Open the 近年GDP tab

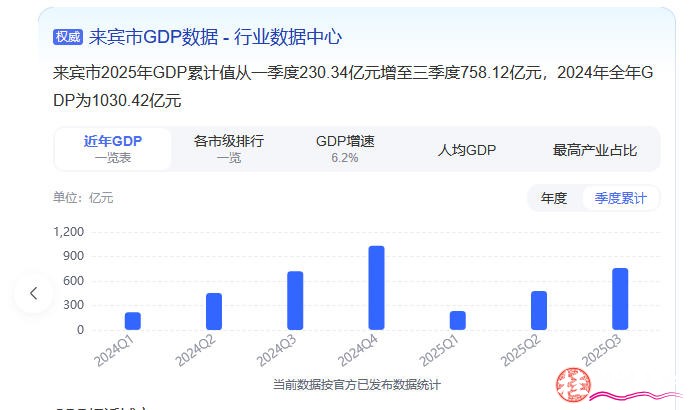click(x=112, y=148)
